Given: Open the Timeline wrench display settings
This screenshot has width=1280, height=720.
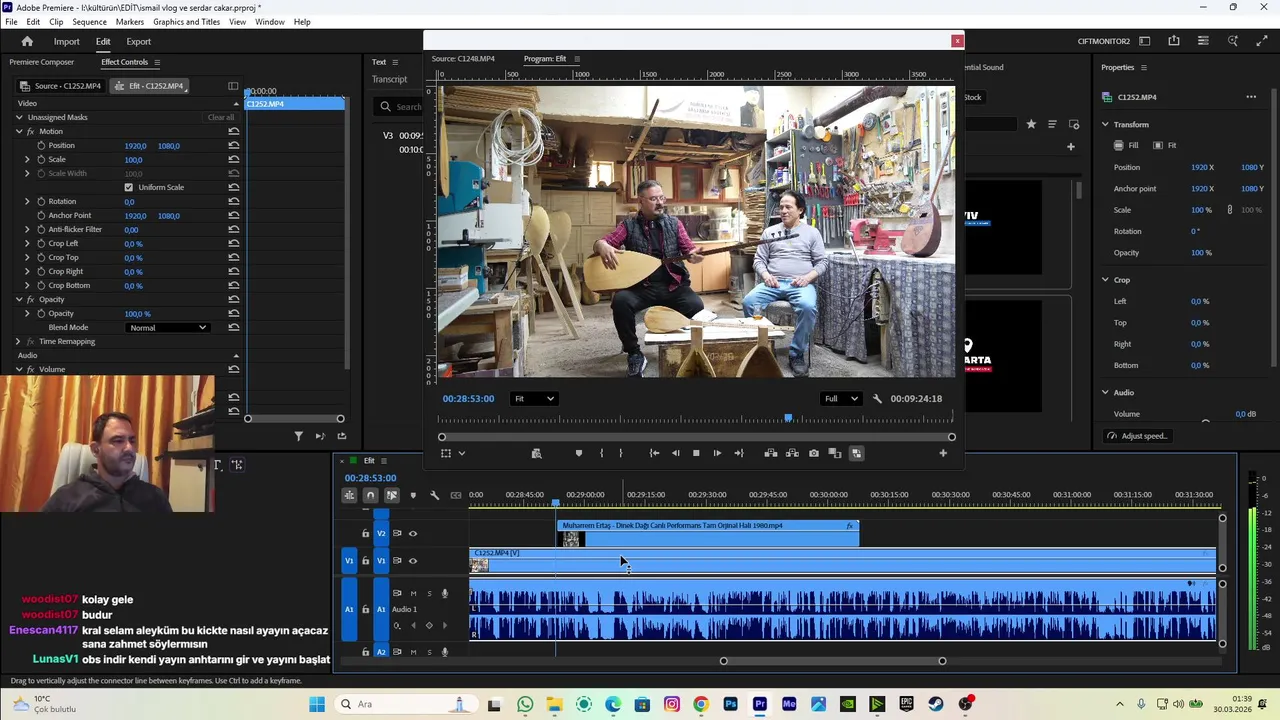Looking at the screenshot, I should tap(434, 495).
